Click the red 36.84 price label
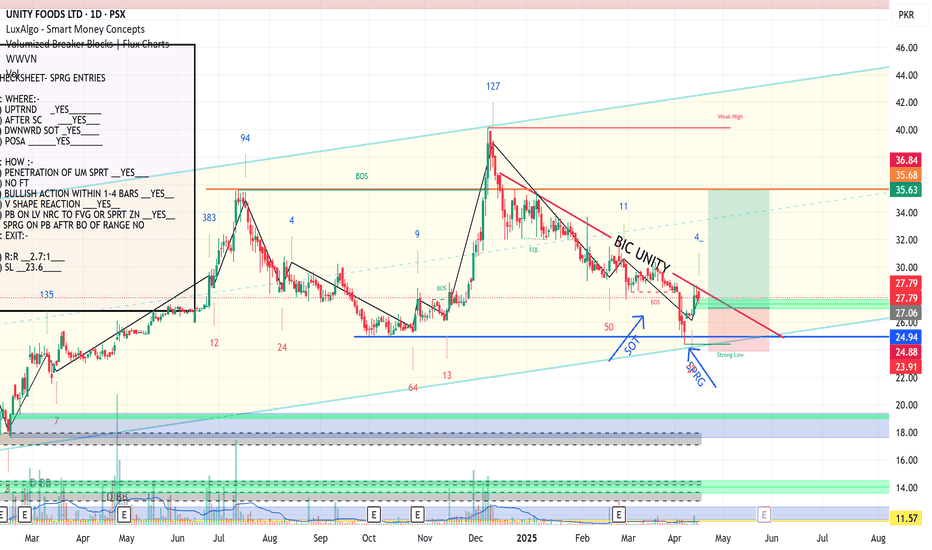 tap(906, 161)
